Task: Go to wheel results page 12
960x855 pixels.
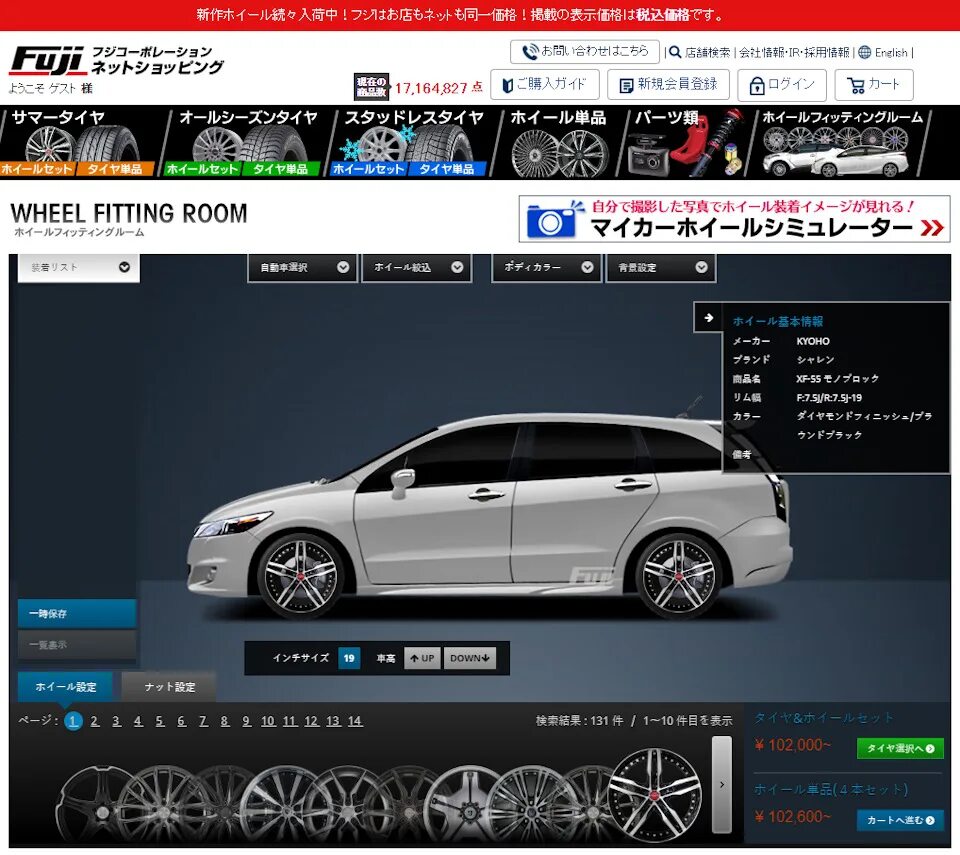Action: click(x=312, y=721)
